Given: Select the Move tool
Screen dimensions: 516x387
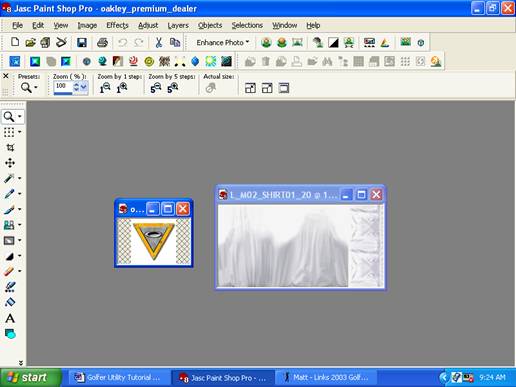Looking at the screenshot, I should [10, 163].
